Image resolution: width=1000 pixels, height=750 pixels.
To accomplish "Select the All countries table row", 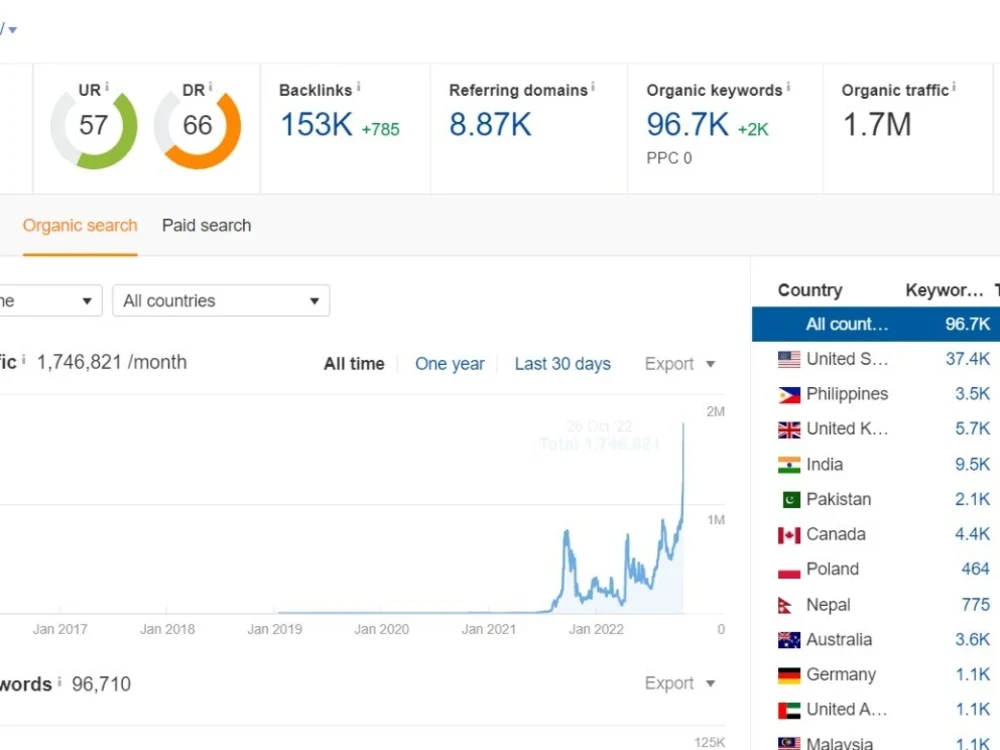I will click(x=876, y=324).
